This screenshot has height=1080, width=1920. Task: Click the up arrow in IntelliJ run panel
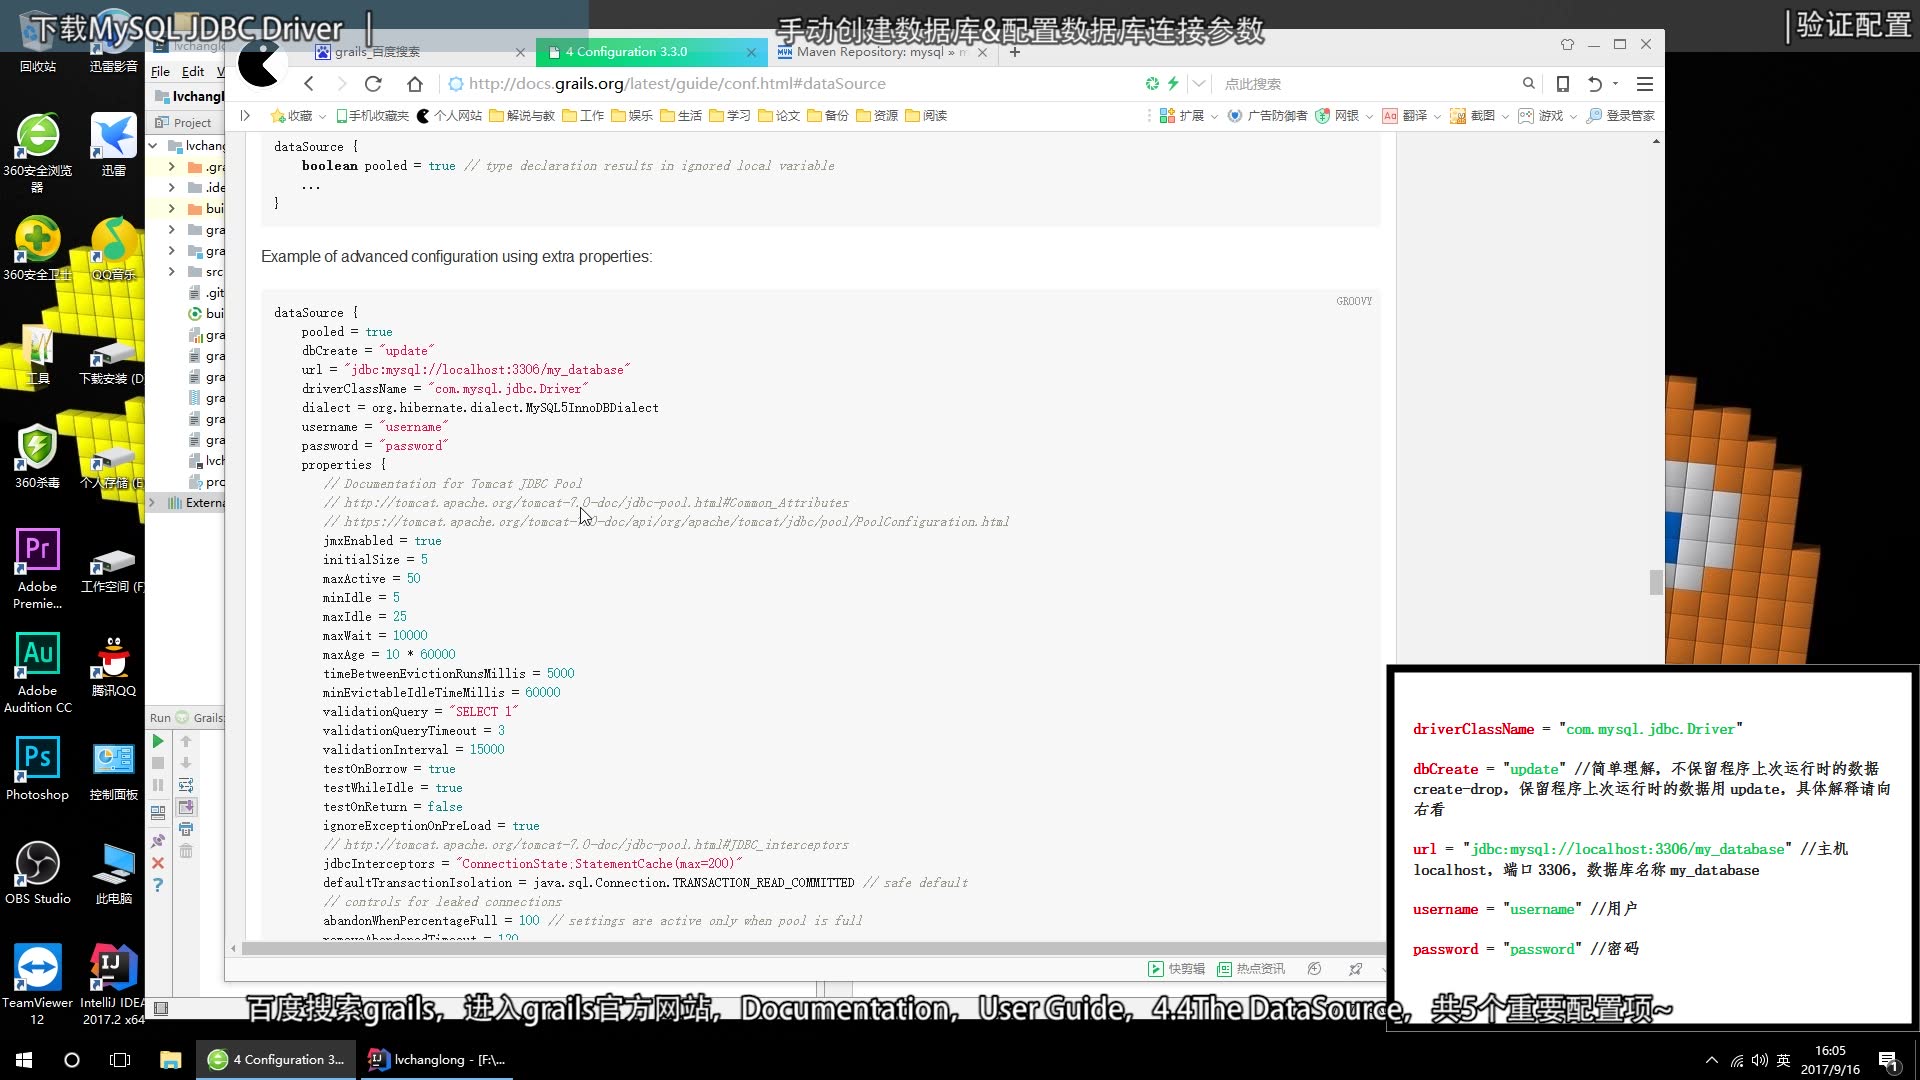(x=186, y=742)
